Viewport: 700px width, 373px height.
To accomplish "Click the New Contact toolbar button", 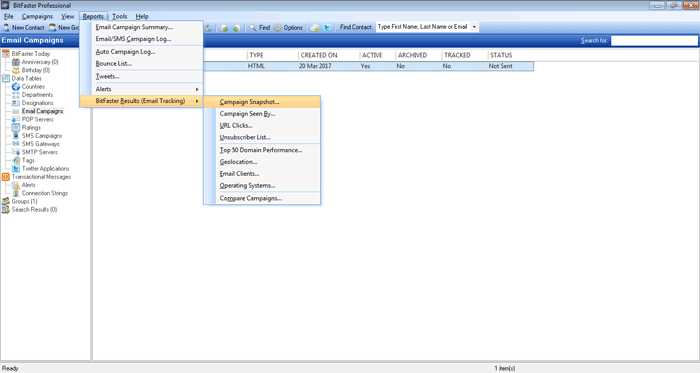I will pyautogui.click(x=24, y=28).
